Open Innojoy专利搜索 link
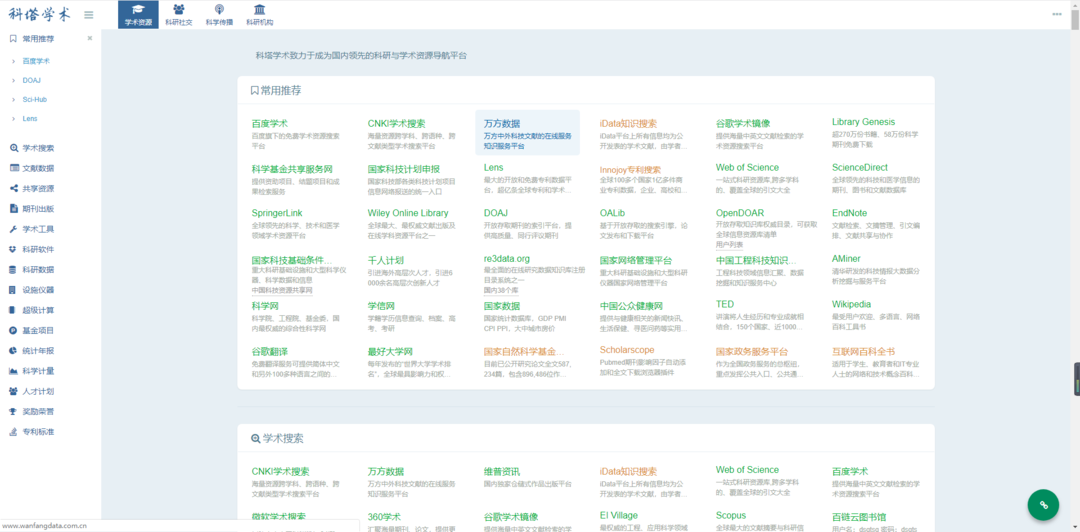Viewport: 1080px width, 532px height. 630,170
